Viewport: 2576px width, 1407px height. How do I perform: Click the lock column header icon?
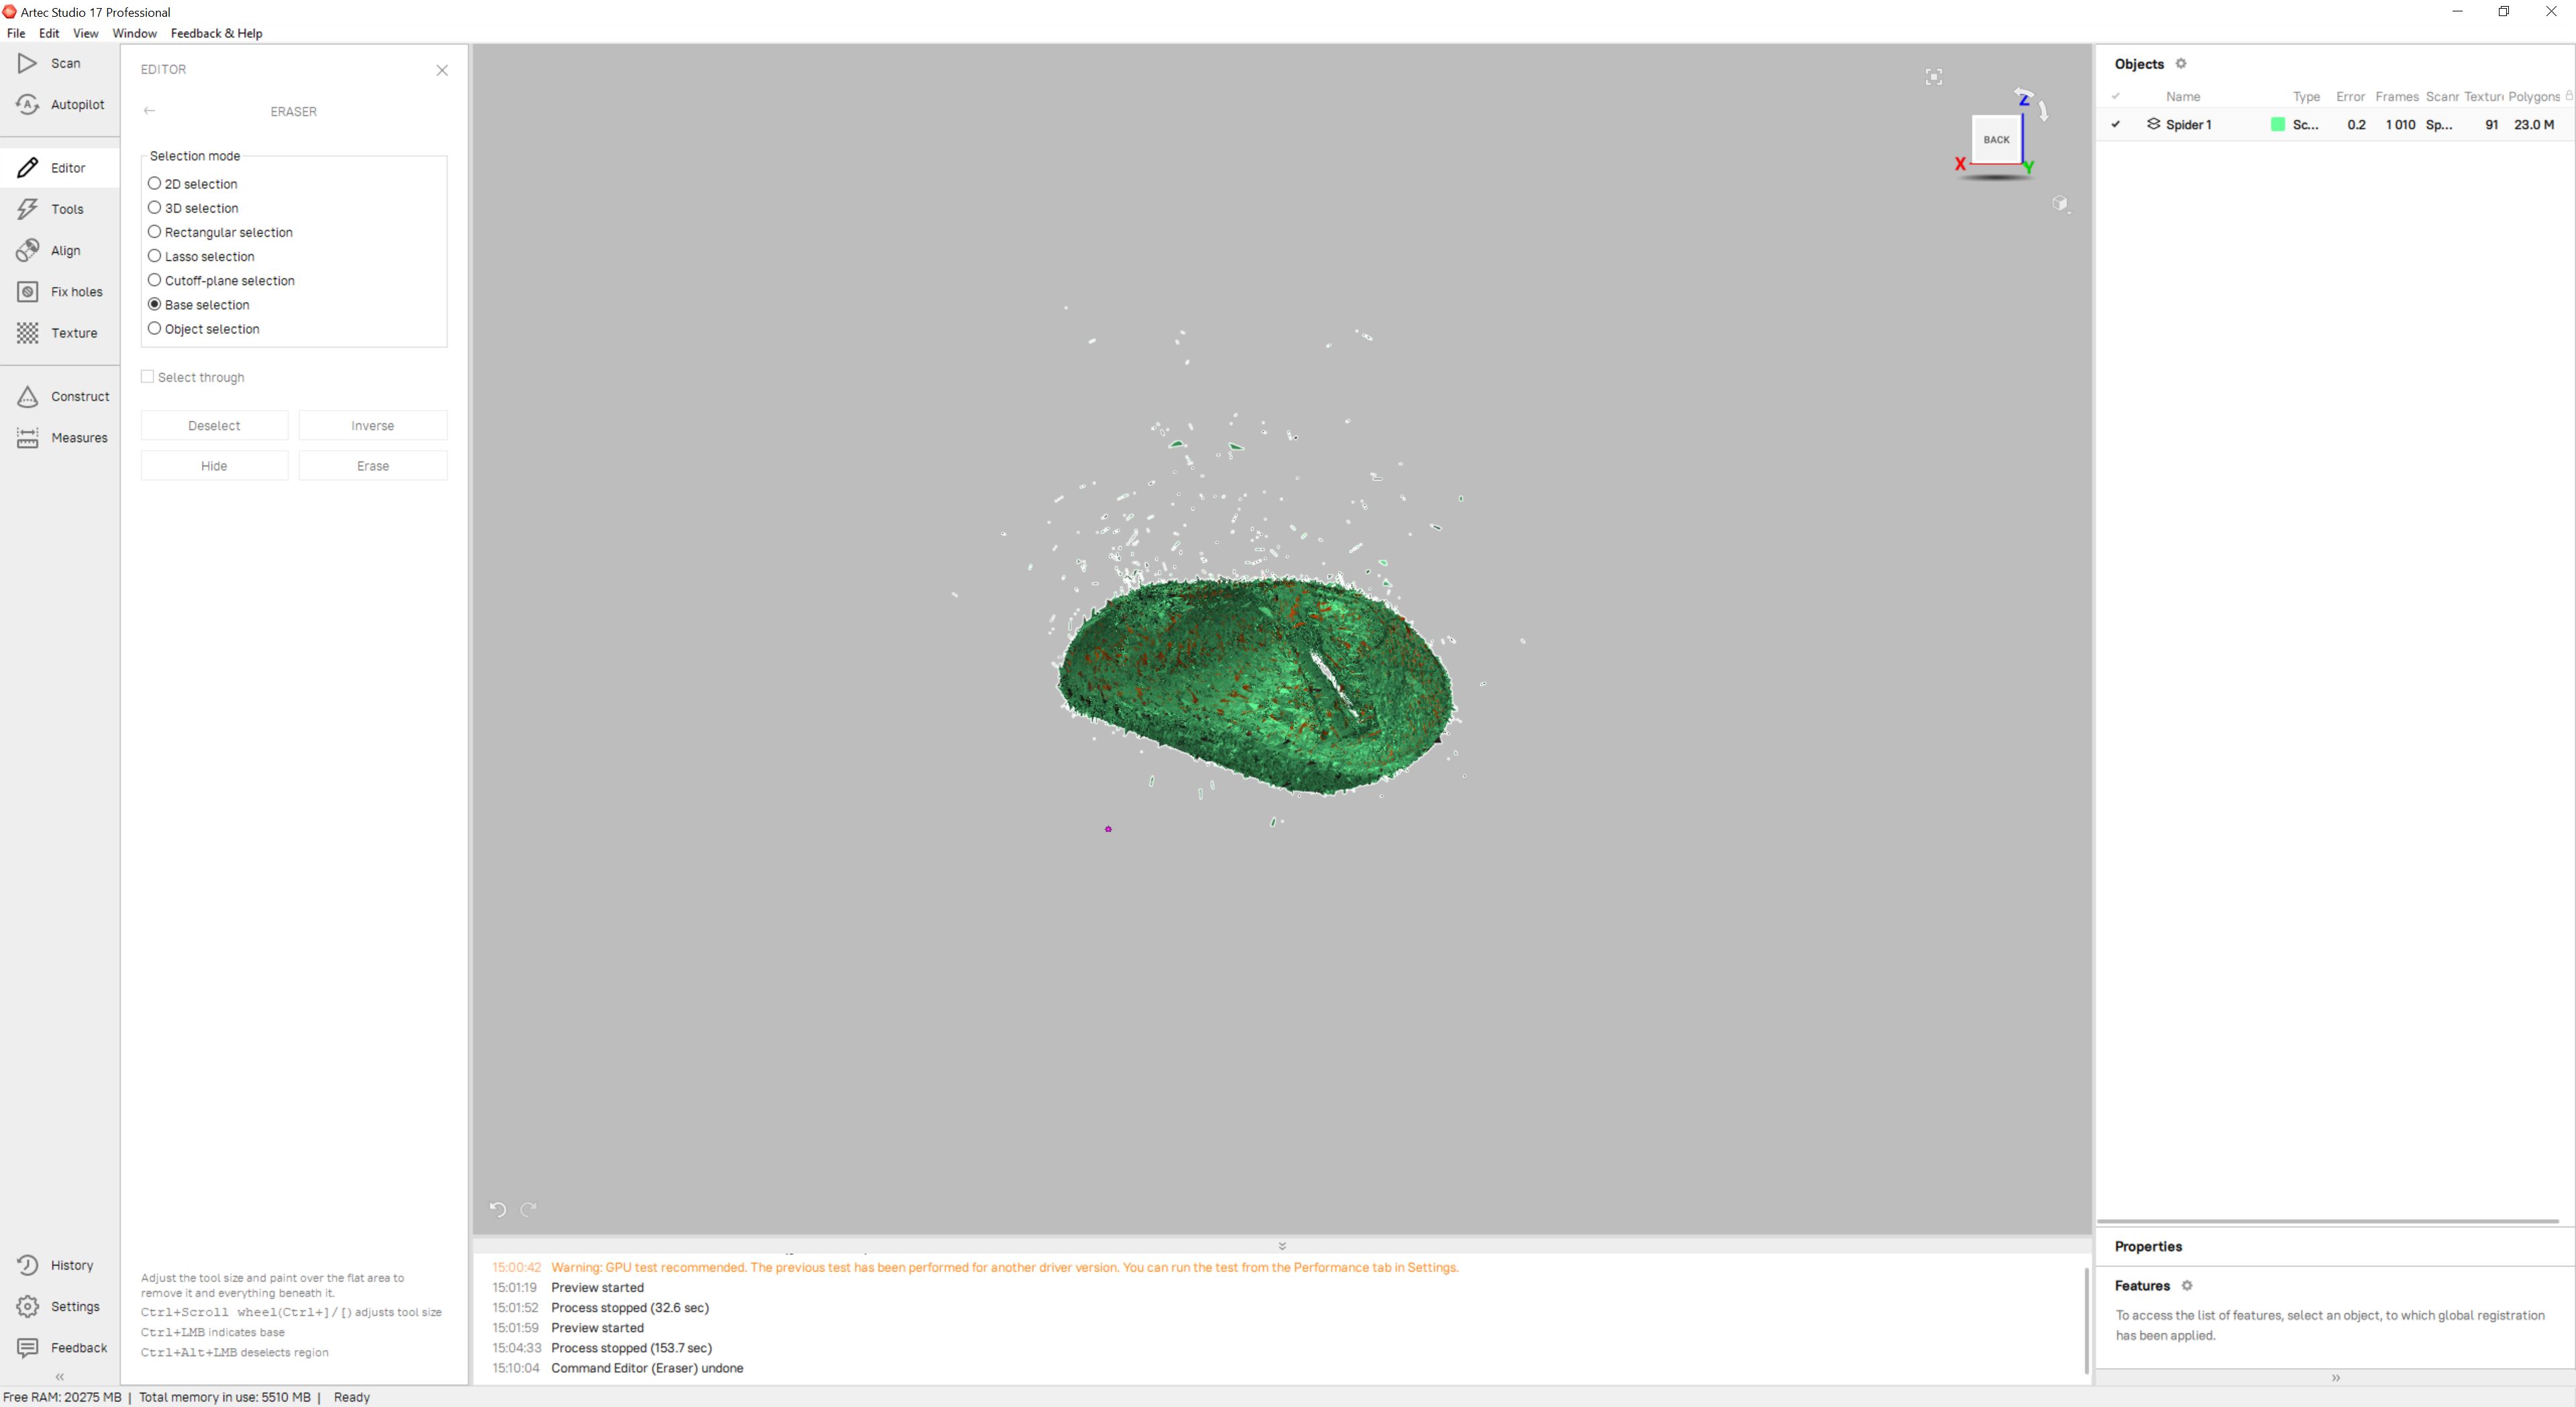tap(2569, 96)
